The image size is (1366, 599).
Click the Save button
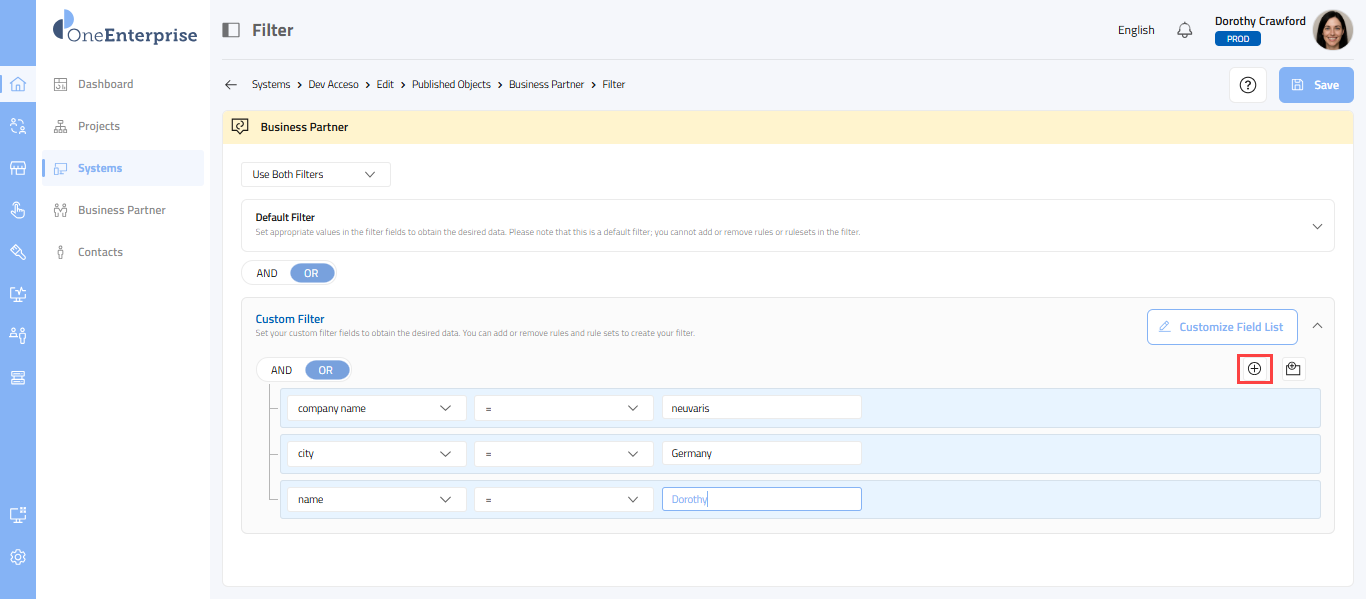click(1315, 85)
